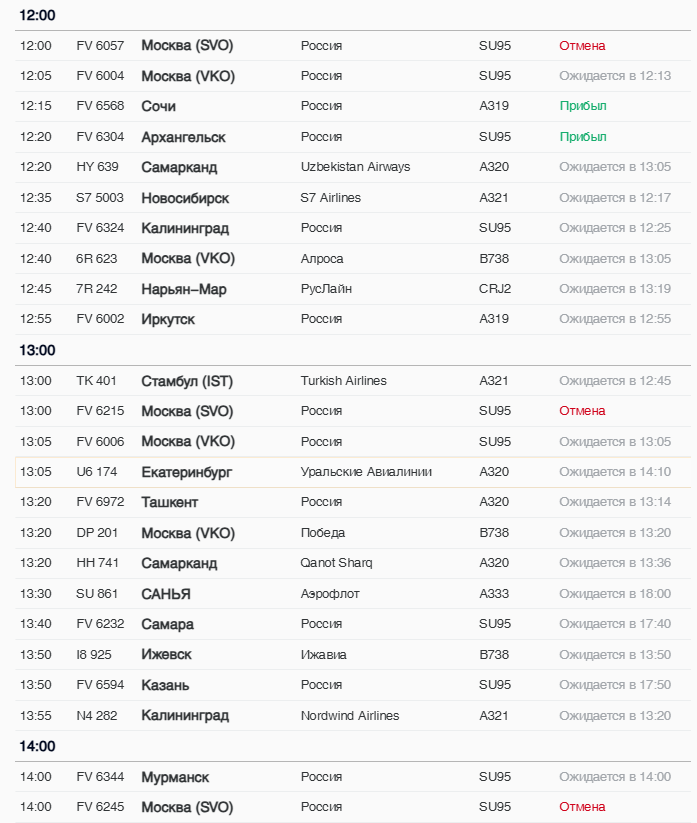Select the Иркутск flight FV 6002
The height and width of the screenshot is (823, 697).
pos(168,319)
